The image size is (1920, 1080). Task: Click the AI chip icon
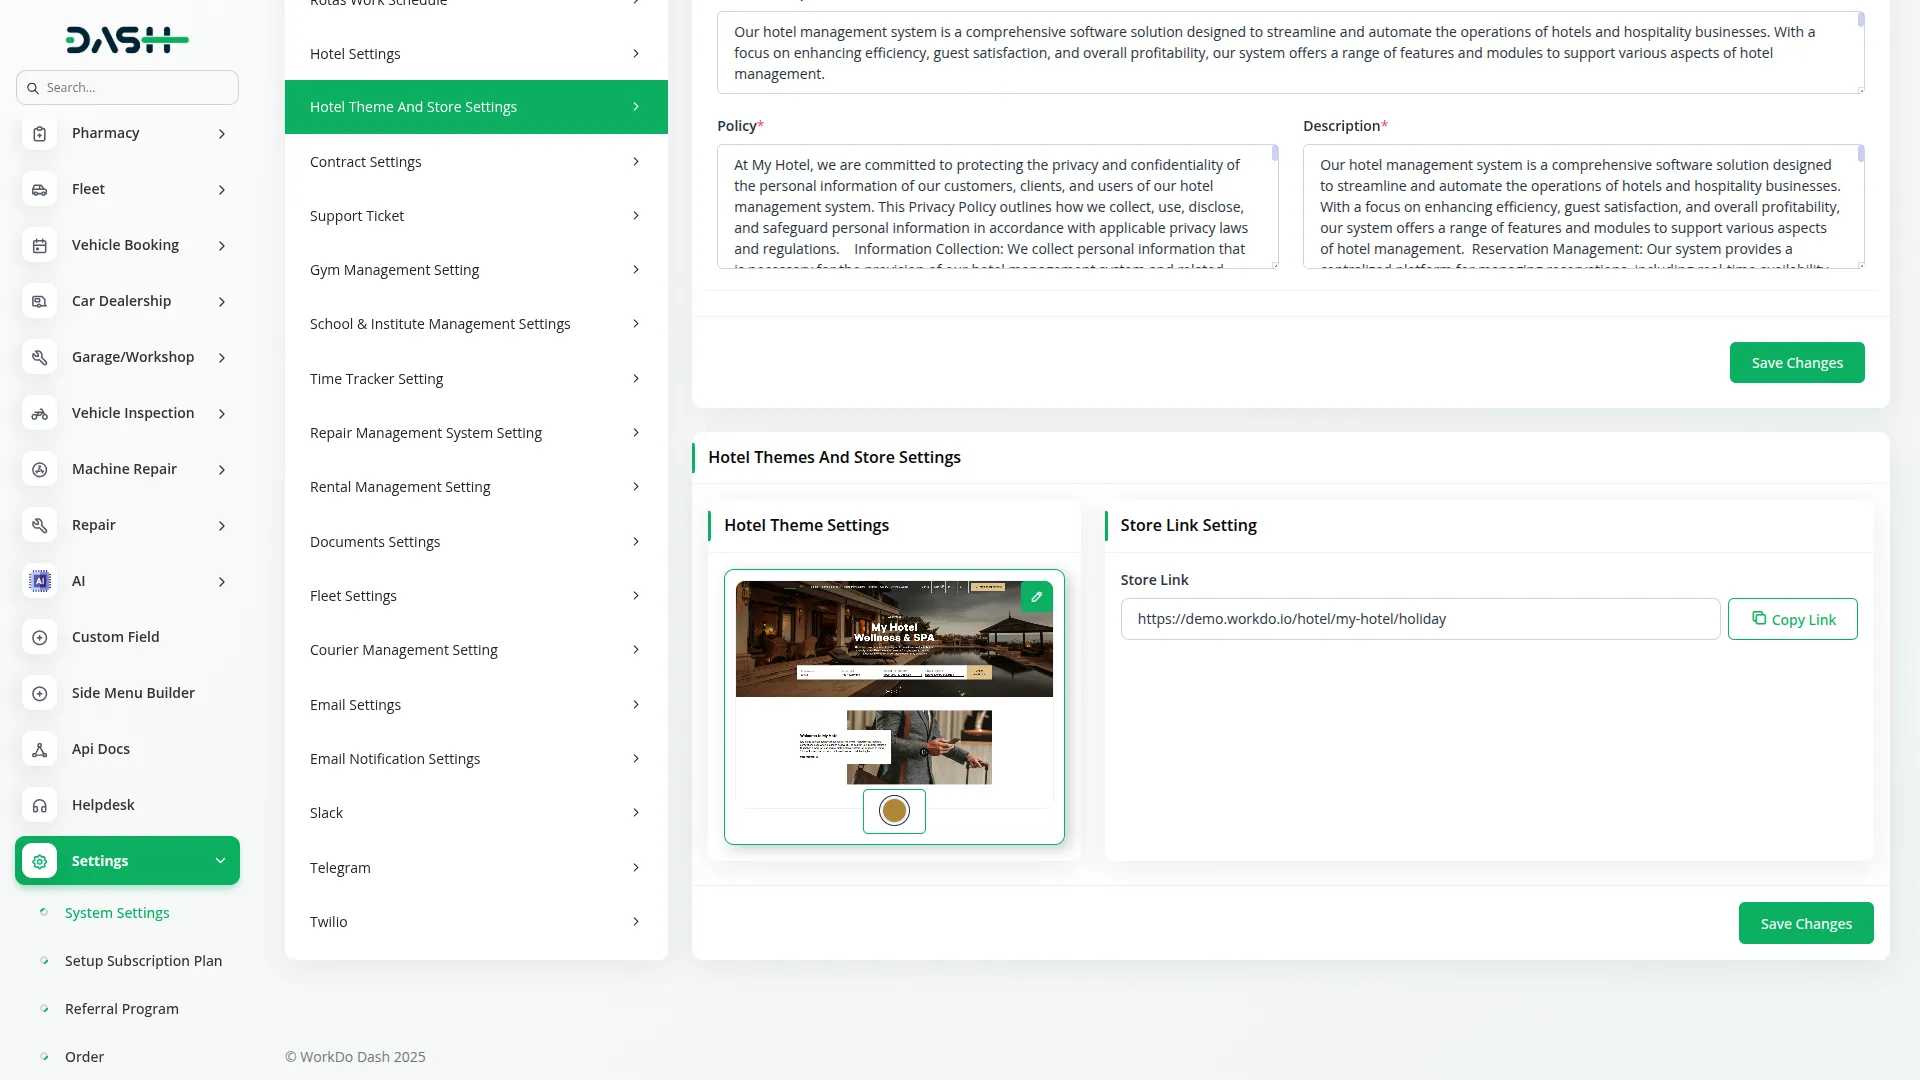coord(40,581)
